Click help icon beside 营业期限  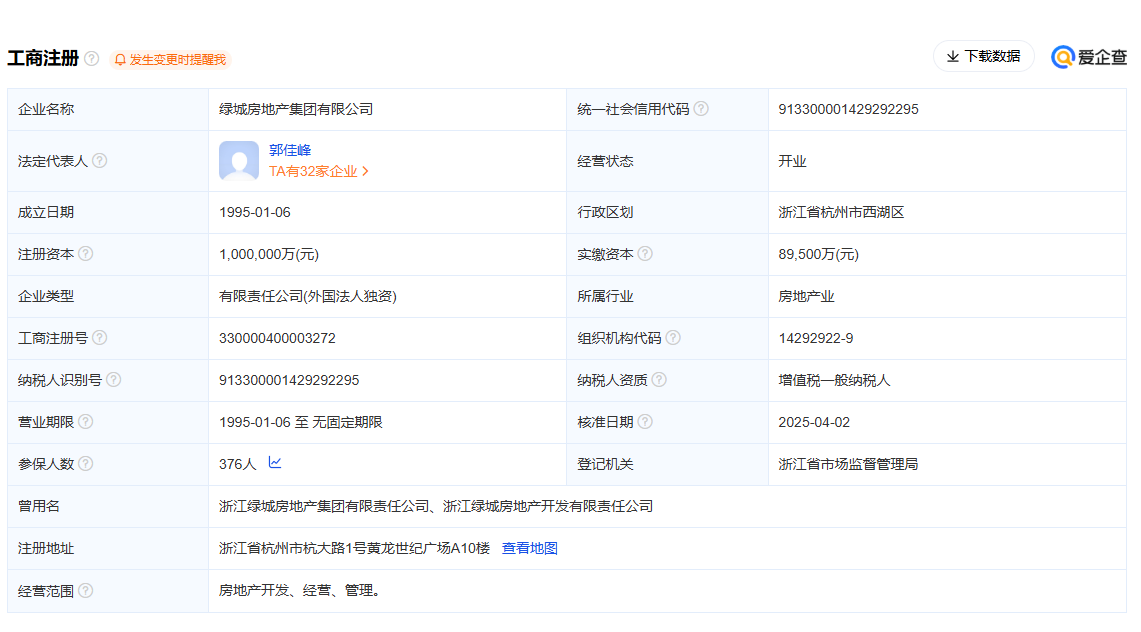[x=86, y=422]
